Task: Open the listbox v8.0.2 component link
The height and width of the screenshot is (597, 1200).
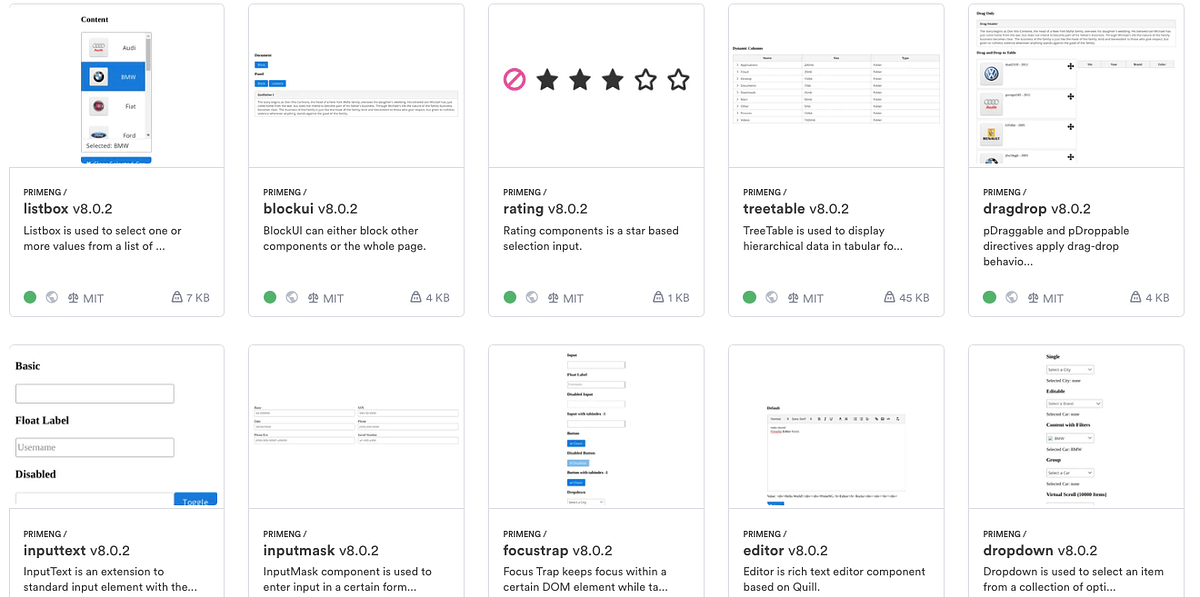Action: point(68,209)
